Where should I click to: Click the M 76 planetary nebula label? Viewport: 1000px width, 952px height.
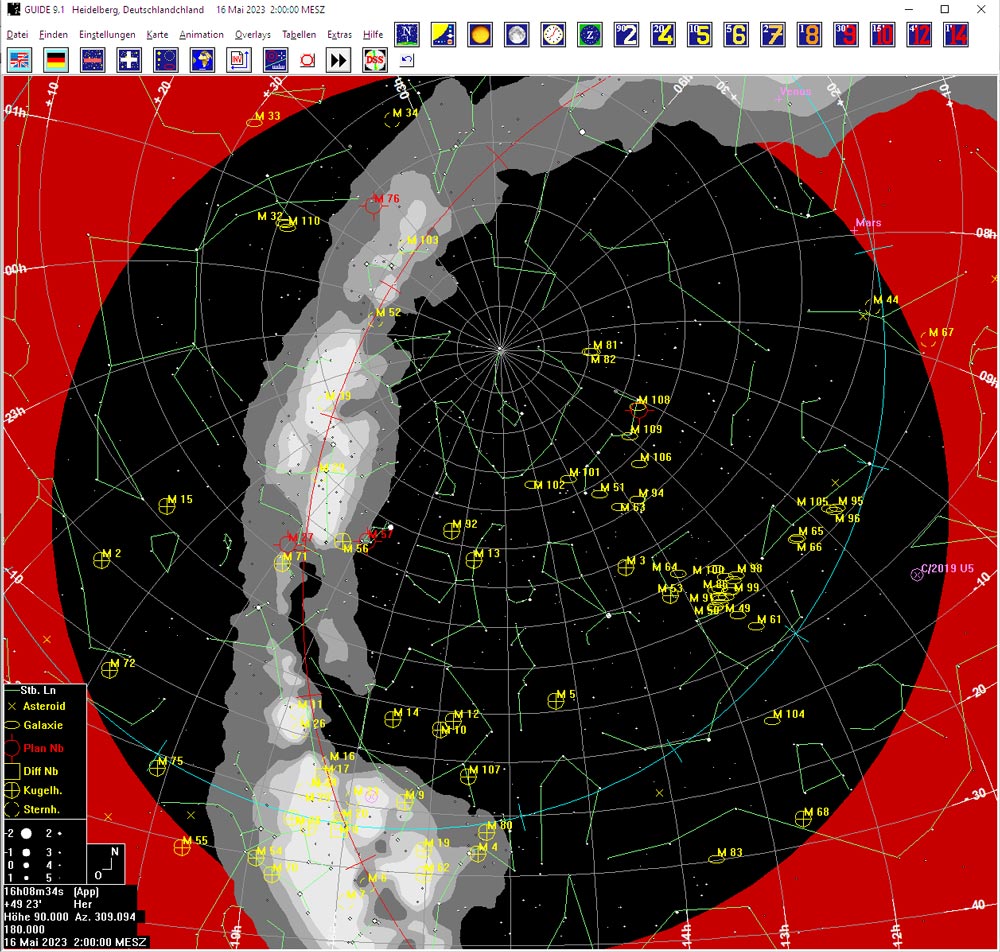click(387, 198)
